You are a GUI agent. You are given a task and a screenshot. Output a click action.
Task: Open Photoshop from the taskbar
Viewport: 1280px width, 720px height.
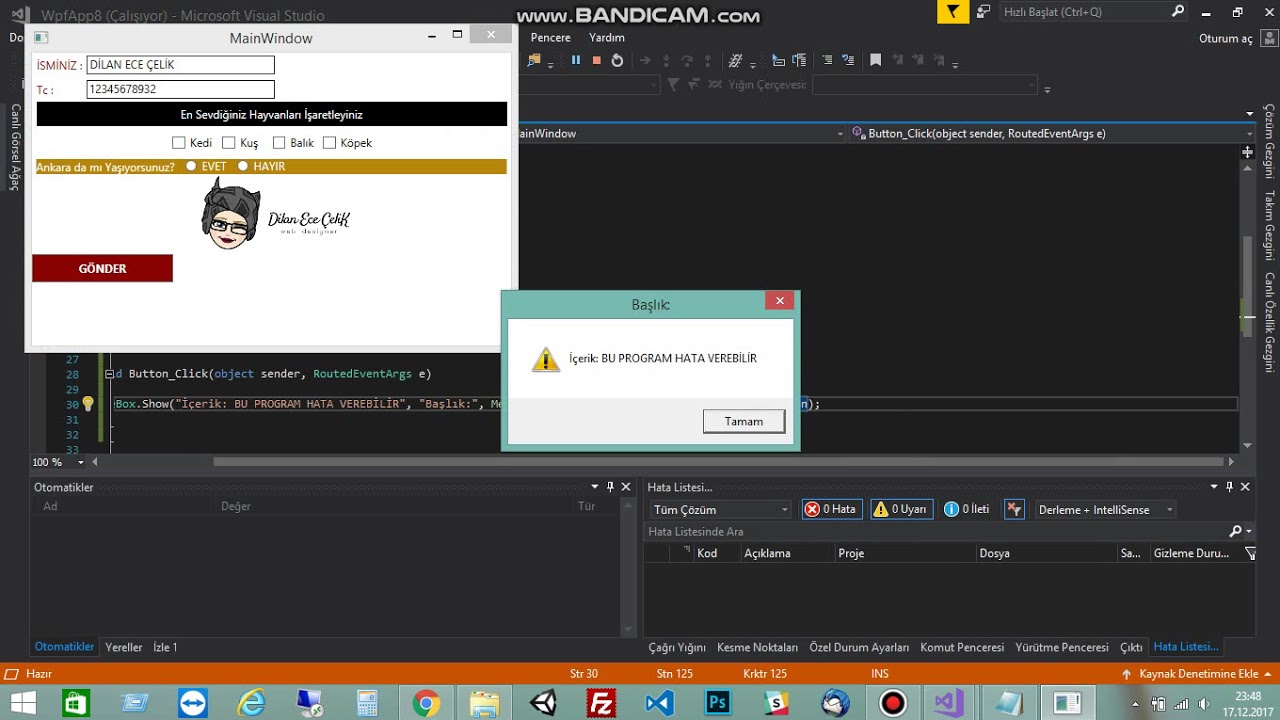[717, 703]
